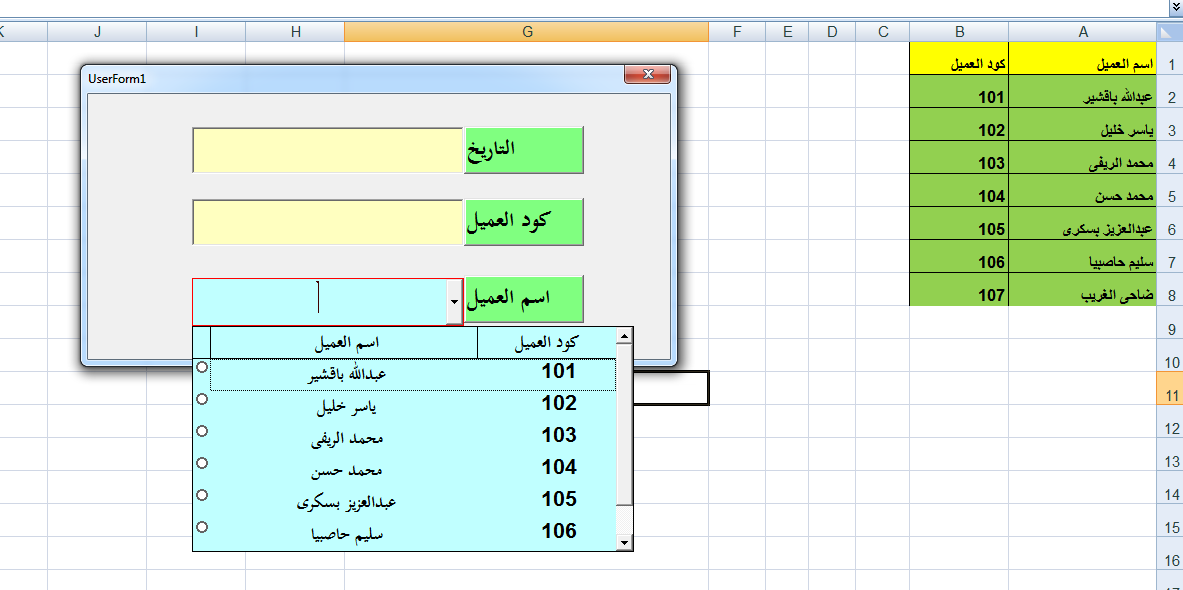This screenshot has height=590, width=1183.
Task: Click the green اسم العميل form label
Action: coord(524,300)
